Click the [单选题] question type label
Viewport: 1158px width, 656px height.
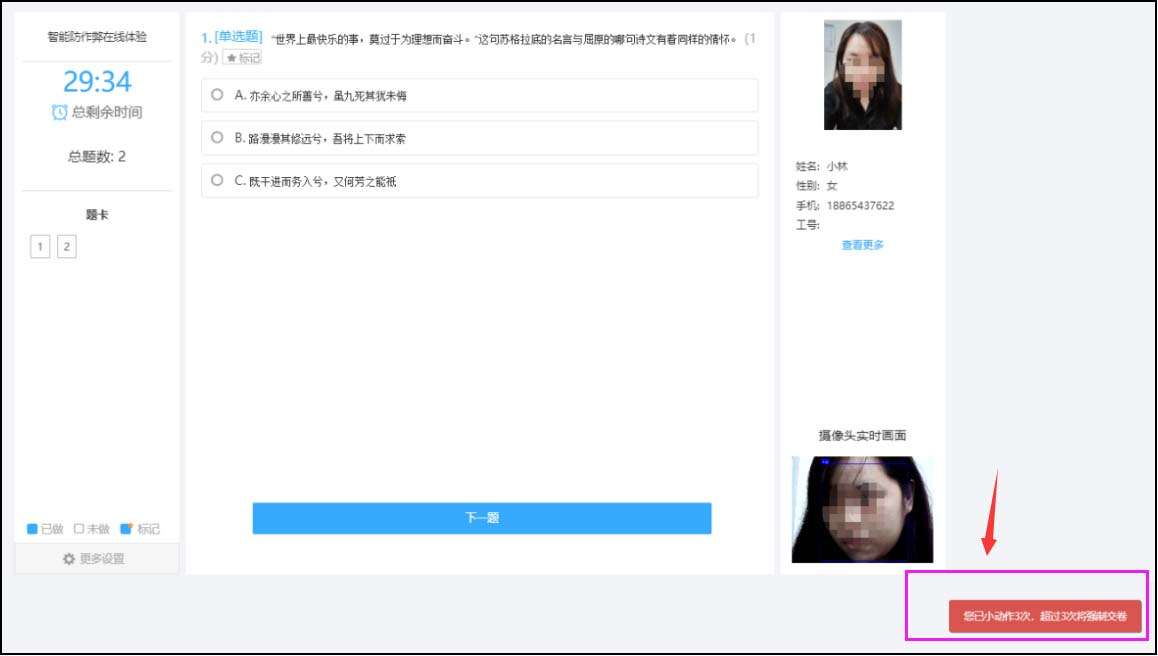click(x=237, y=37)
